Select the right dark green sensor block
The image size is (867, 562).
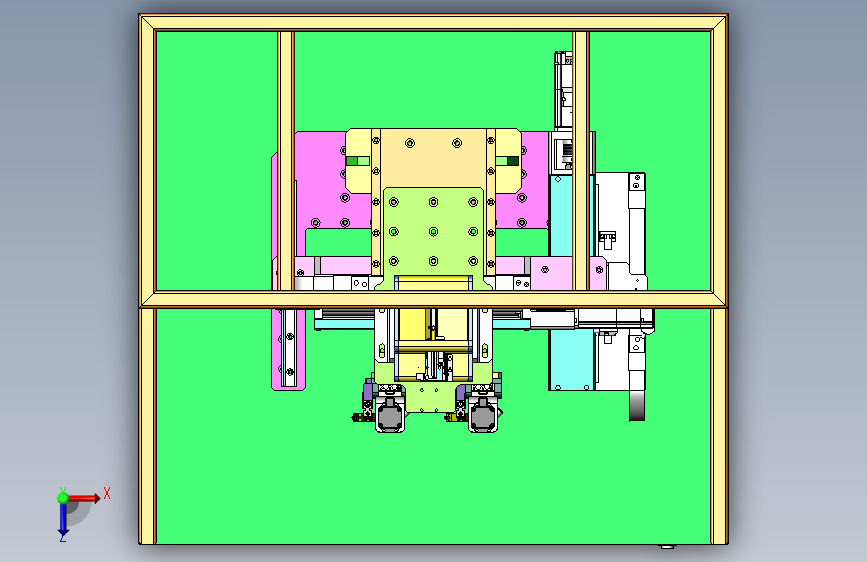coord(513,161)
